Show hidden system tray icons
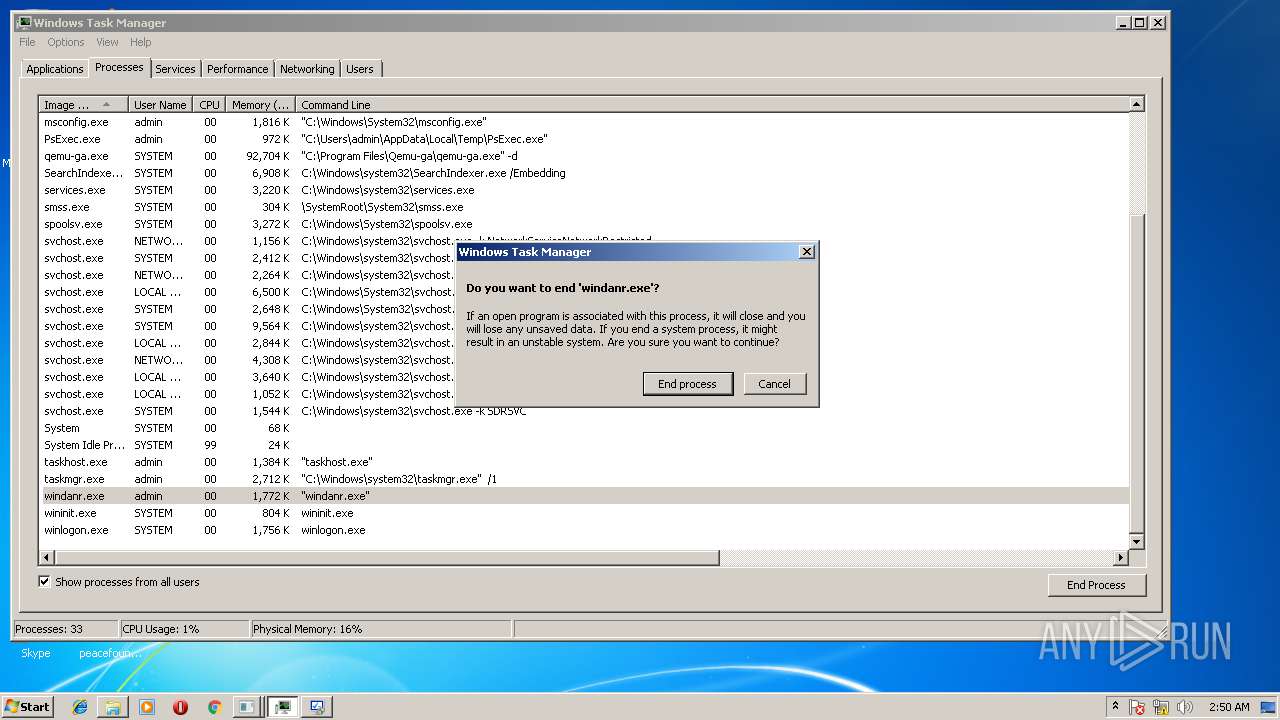Image resolution: width=1280 pixels, height=720 pixels. click(1115, 706)
